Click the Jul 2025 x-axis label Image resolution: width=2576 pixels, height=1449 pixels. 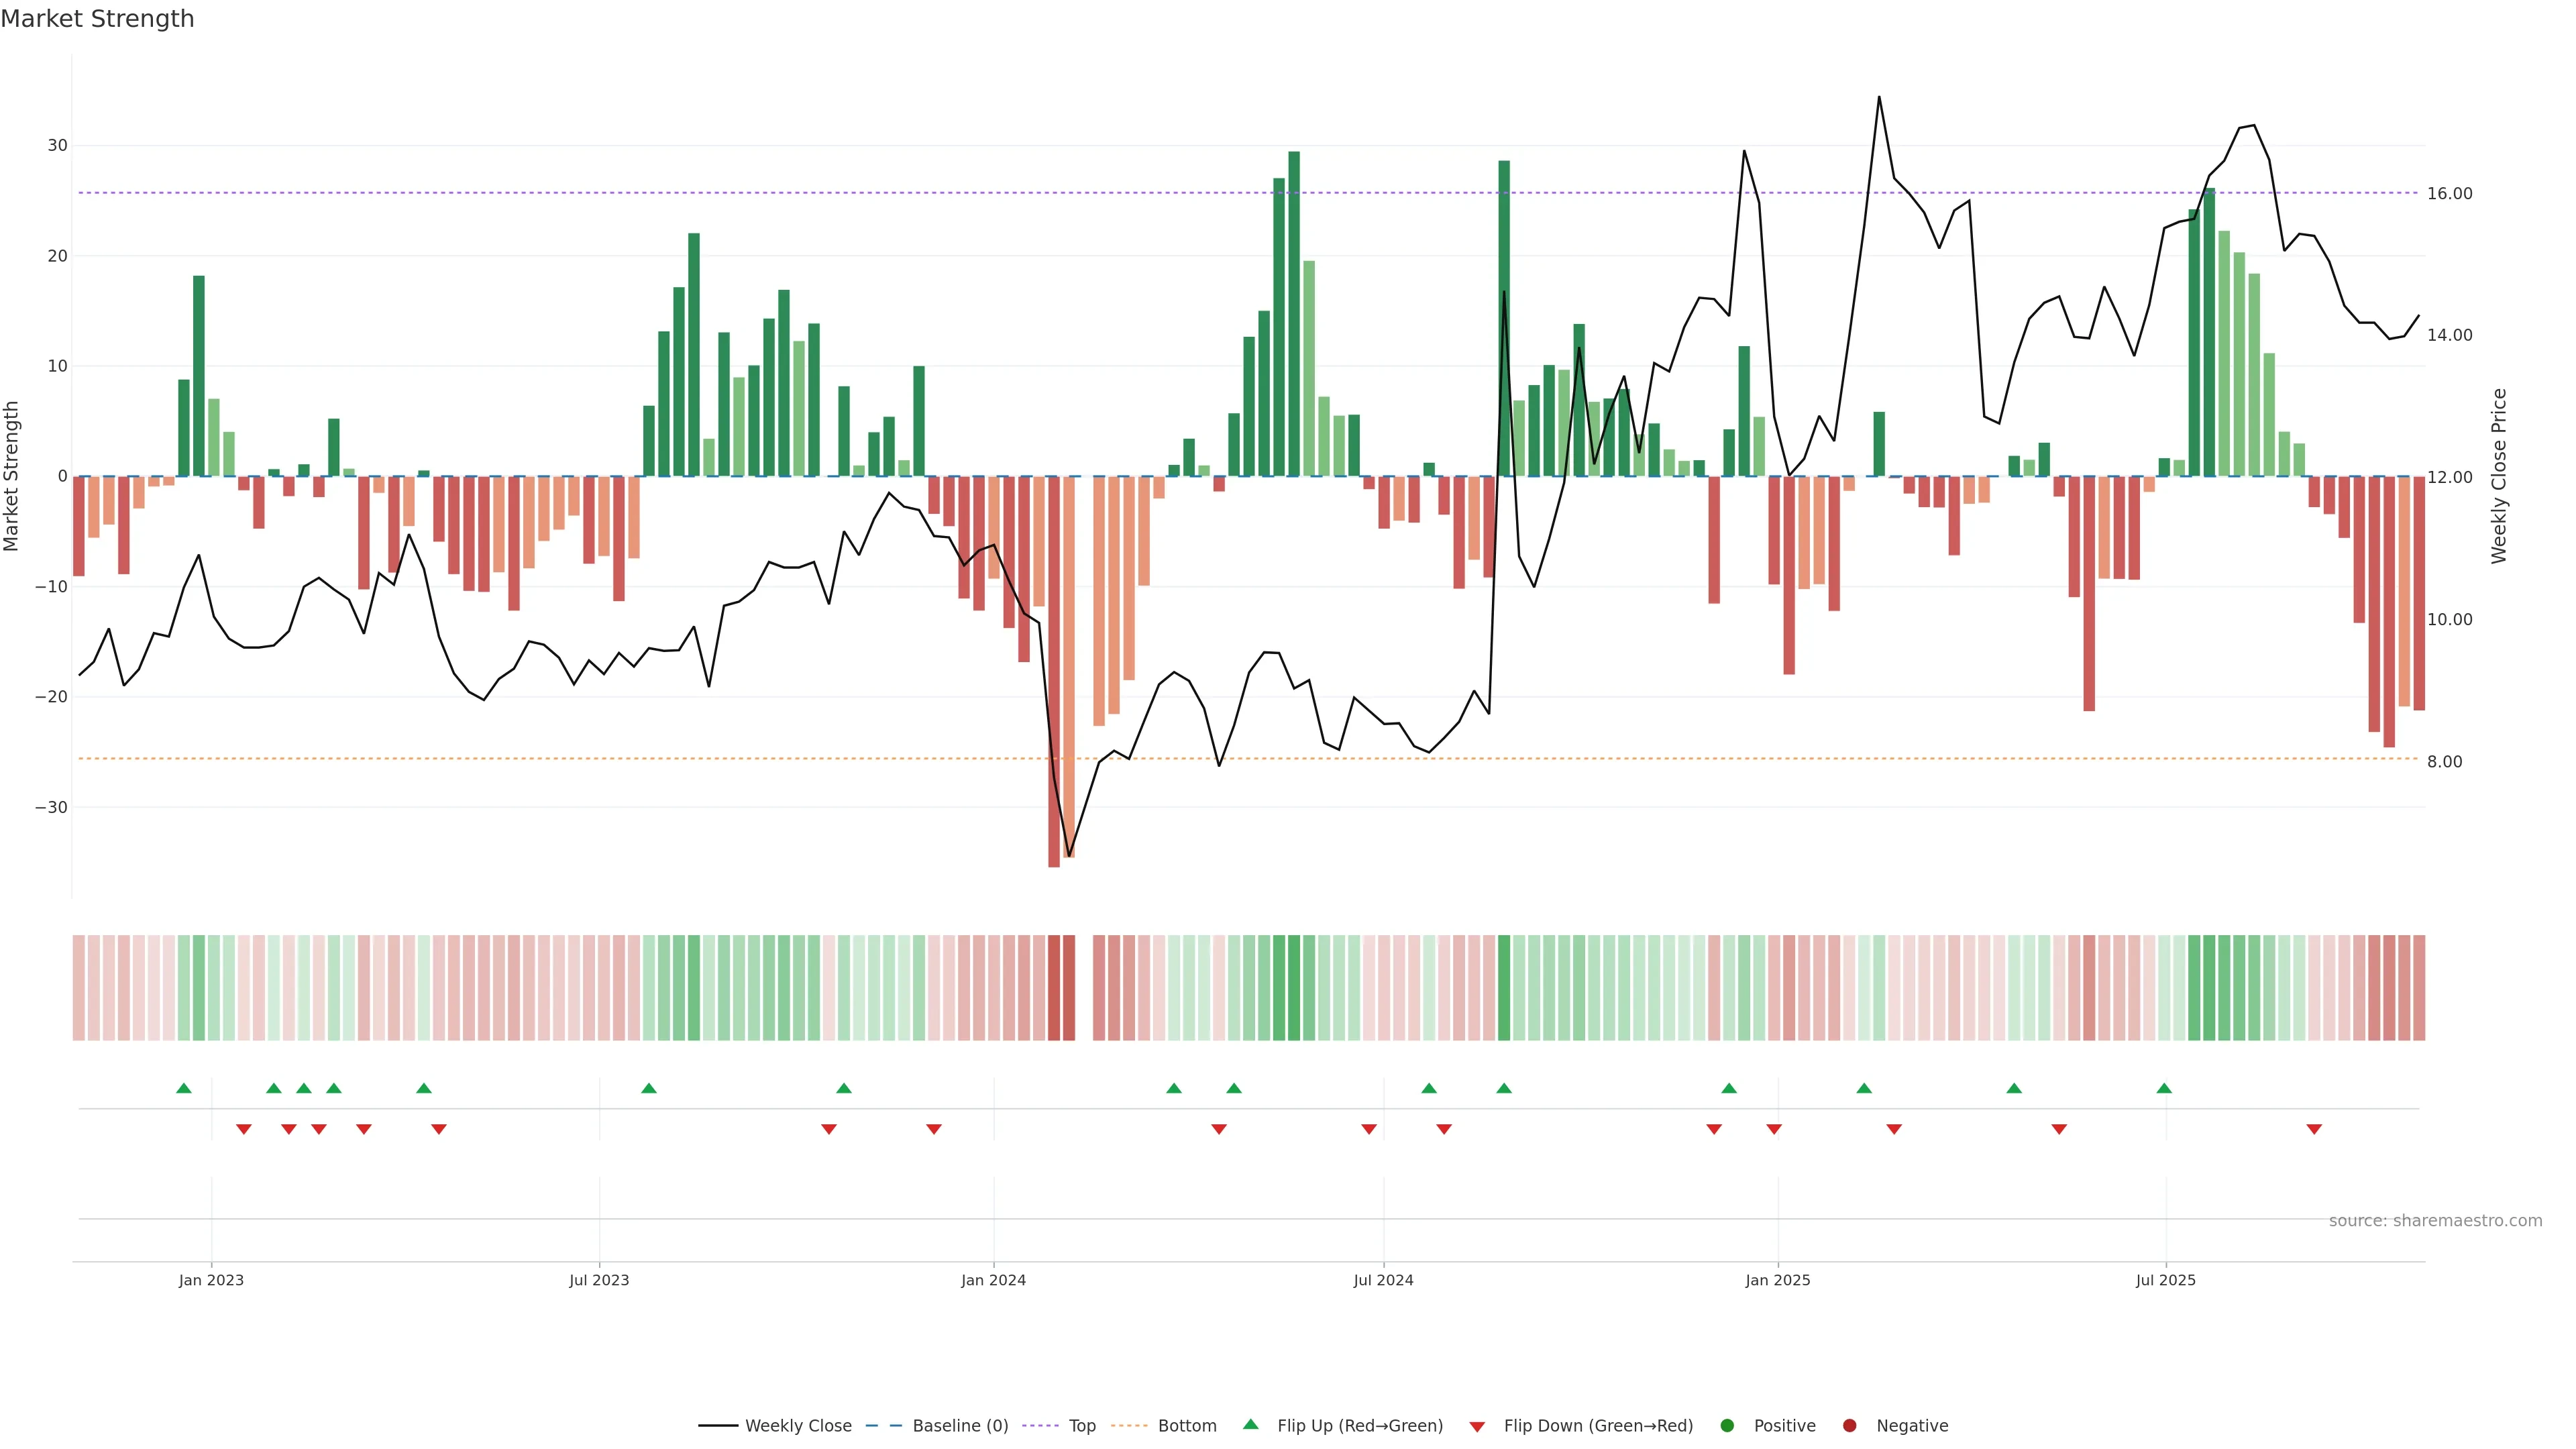coord(2165,1280)
